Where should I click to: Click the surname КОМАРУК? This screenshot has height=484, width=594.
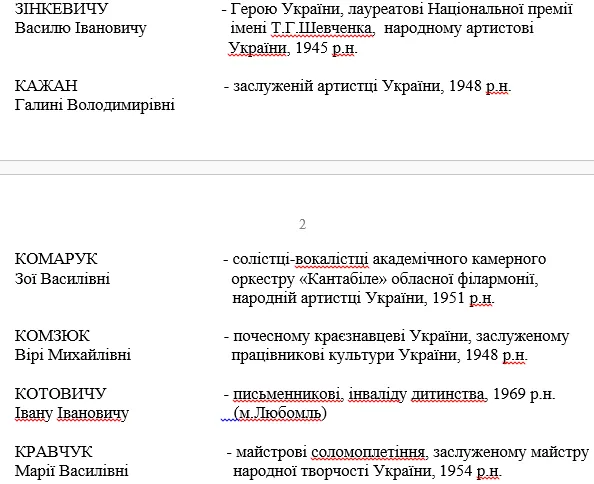[56, 259]
